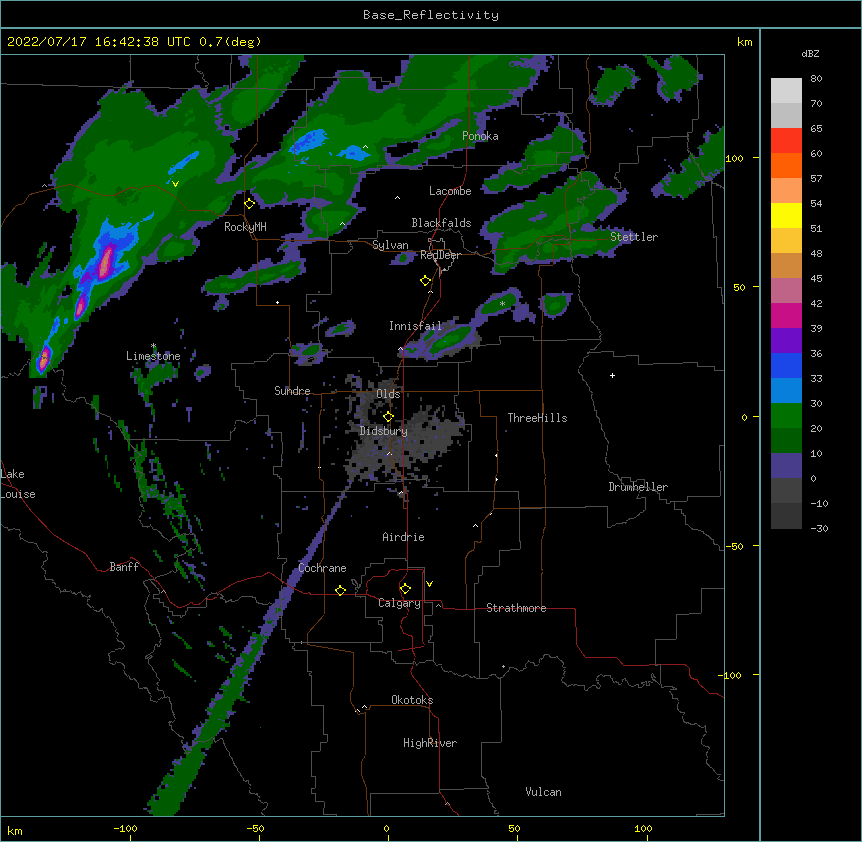Click the yellow V marker north of RockyMH storm

pyautogui.click(x=175, y=184)
